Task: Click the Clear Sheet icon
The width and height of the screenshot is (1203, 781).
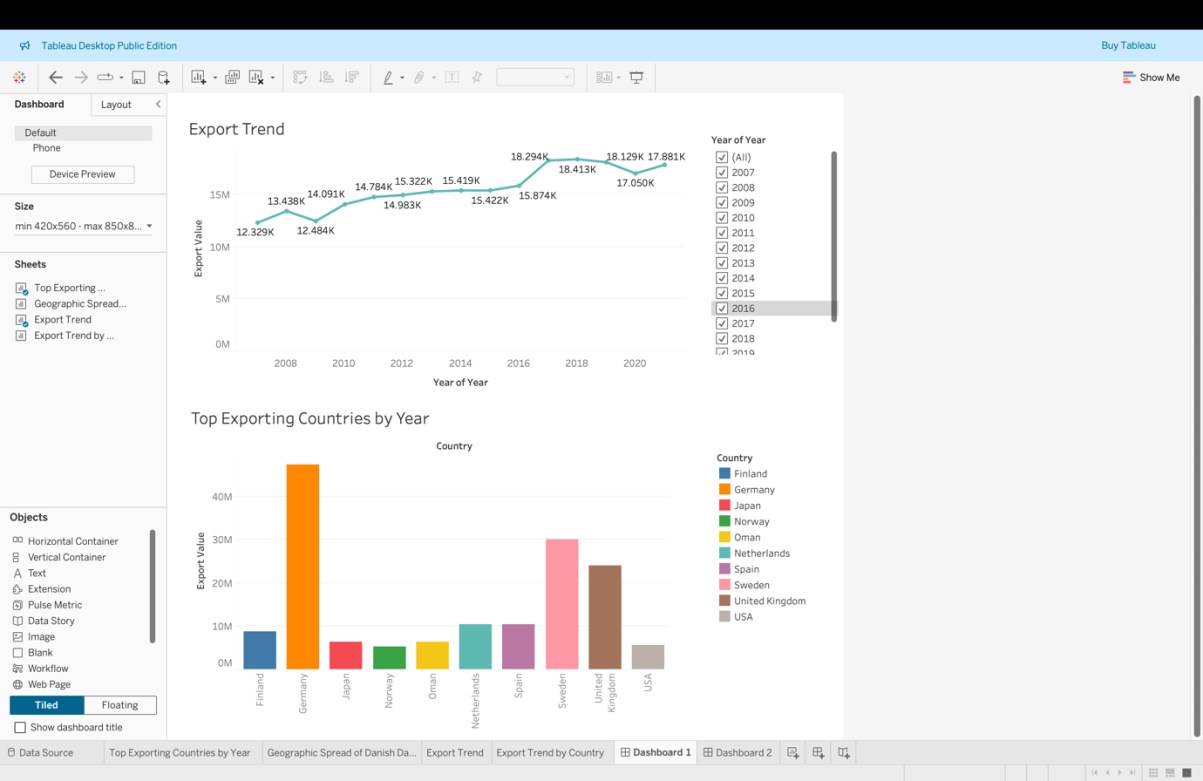Action: pyautogui.click(x=256, y=77)
